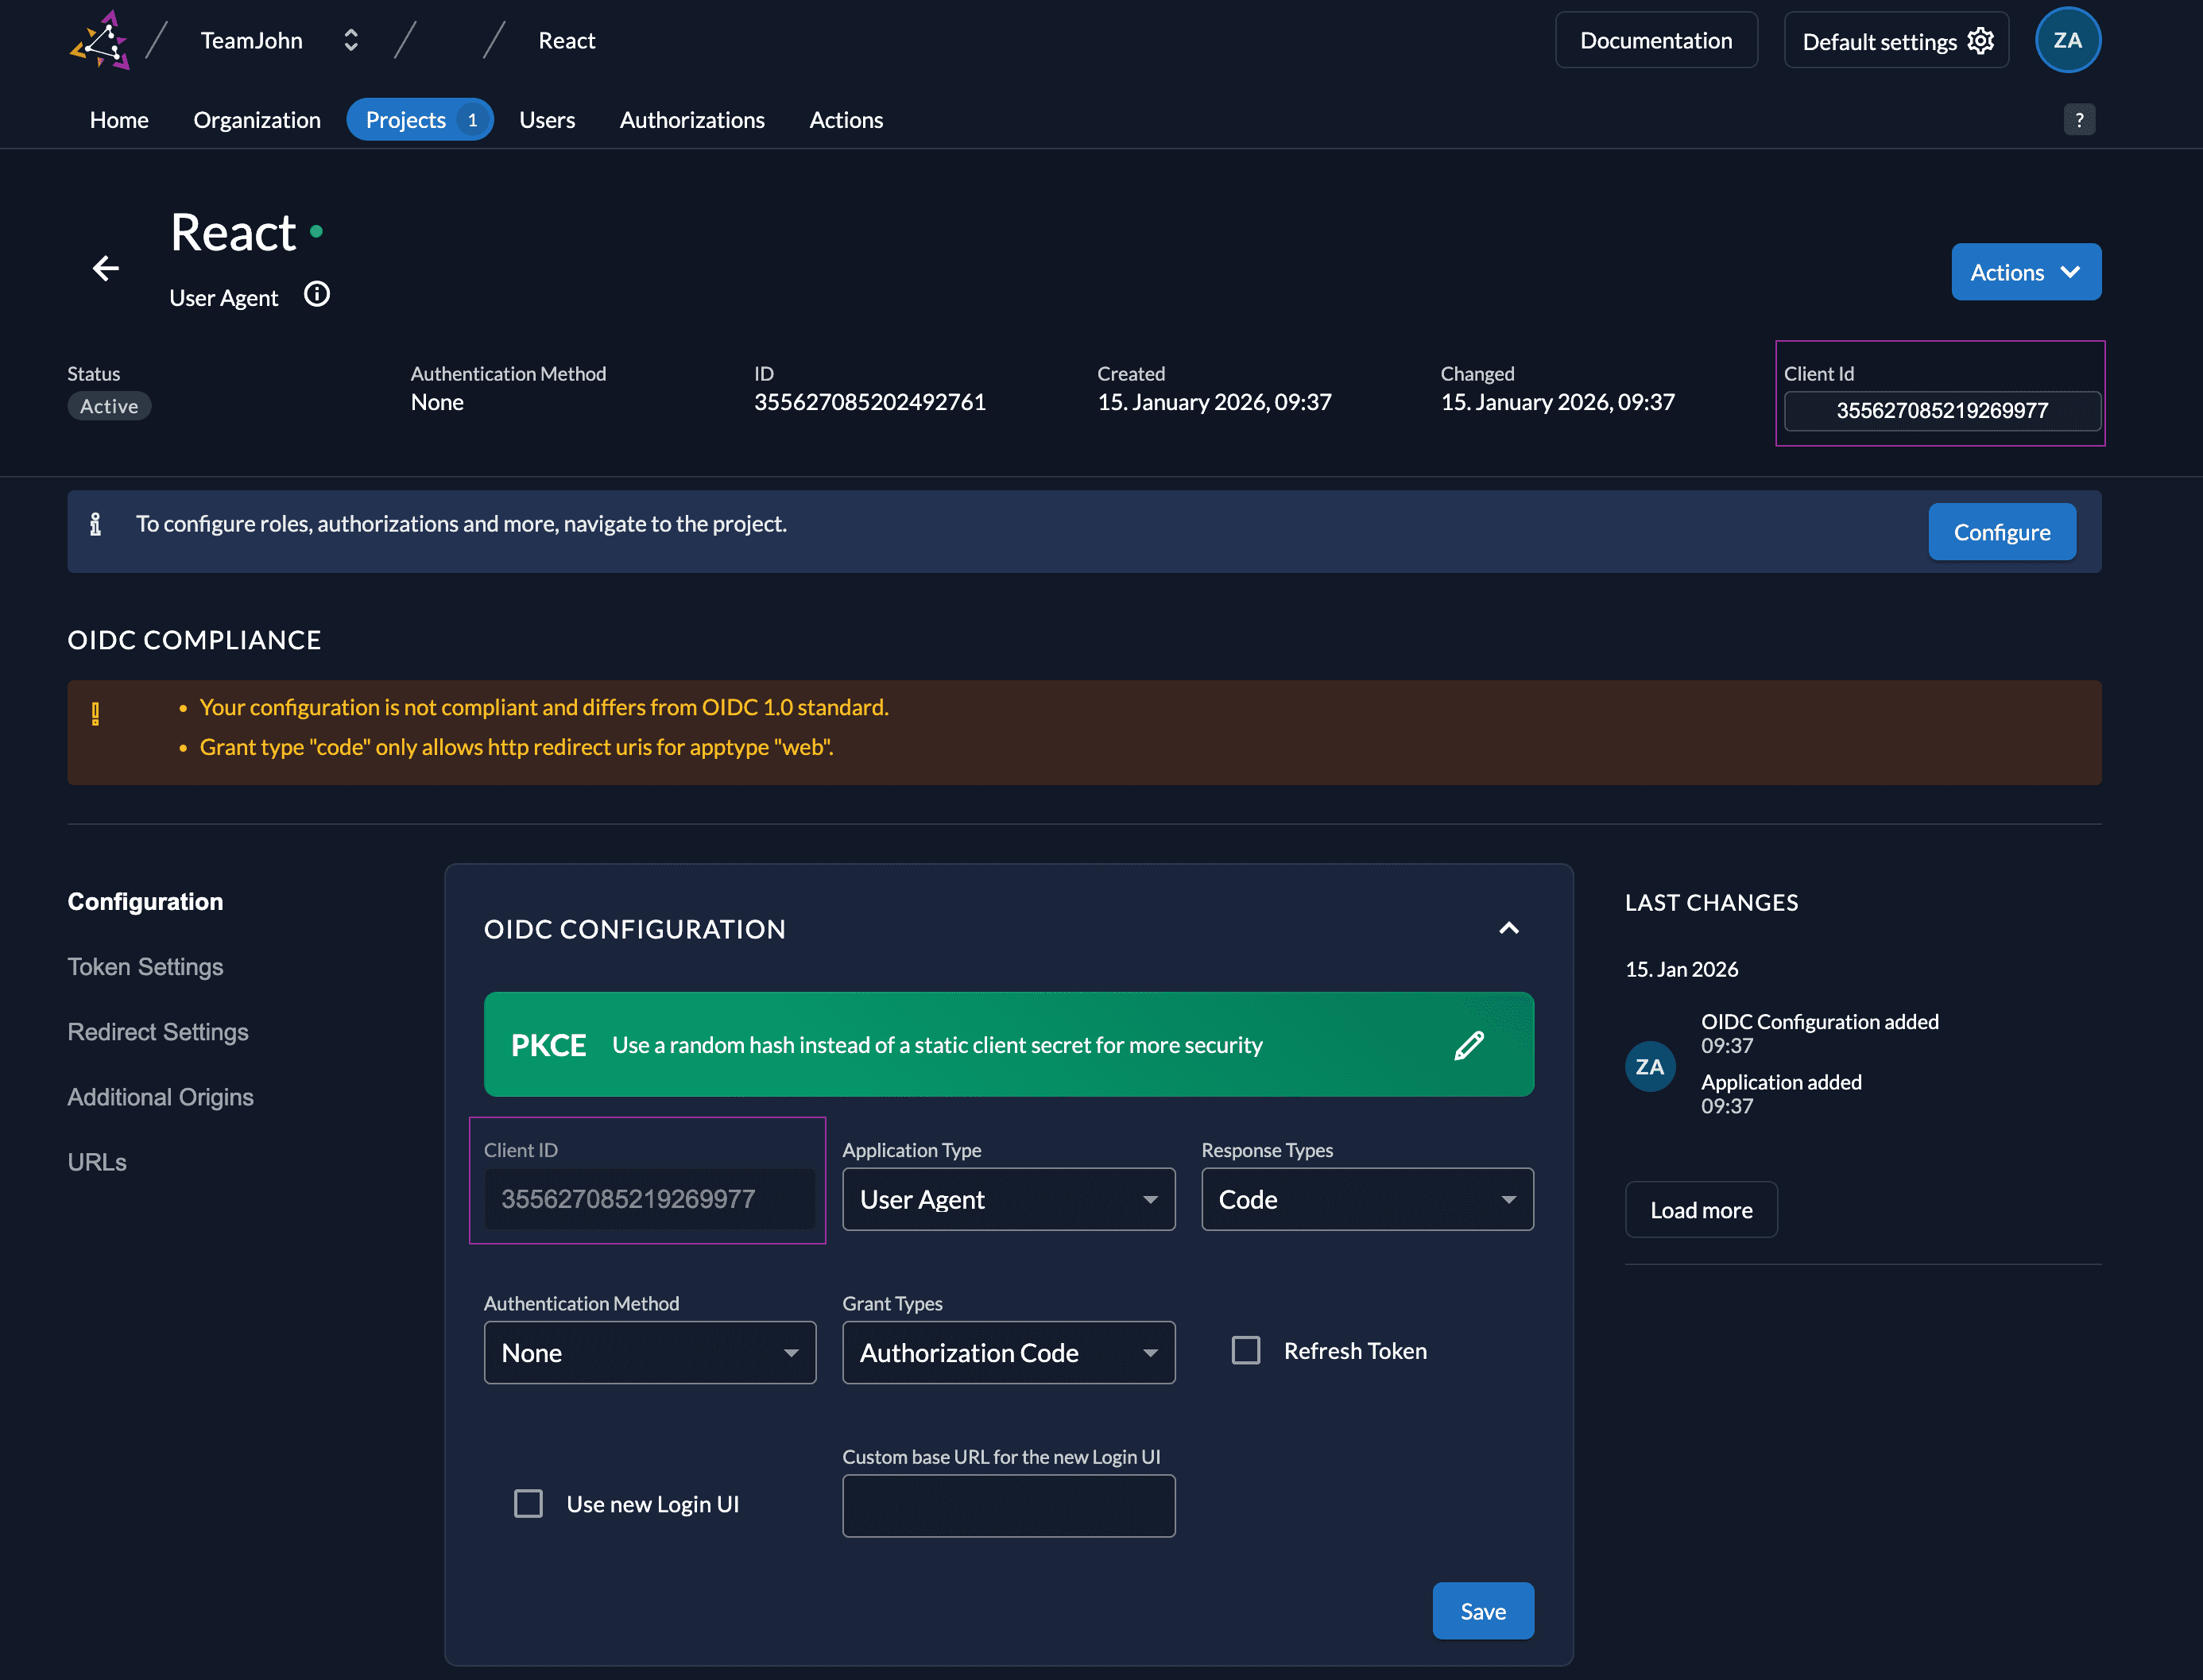2203x1680 pixels.
Task: Click the Save button
Action: click(x=1482, y=1611)
